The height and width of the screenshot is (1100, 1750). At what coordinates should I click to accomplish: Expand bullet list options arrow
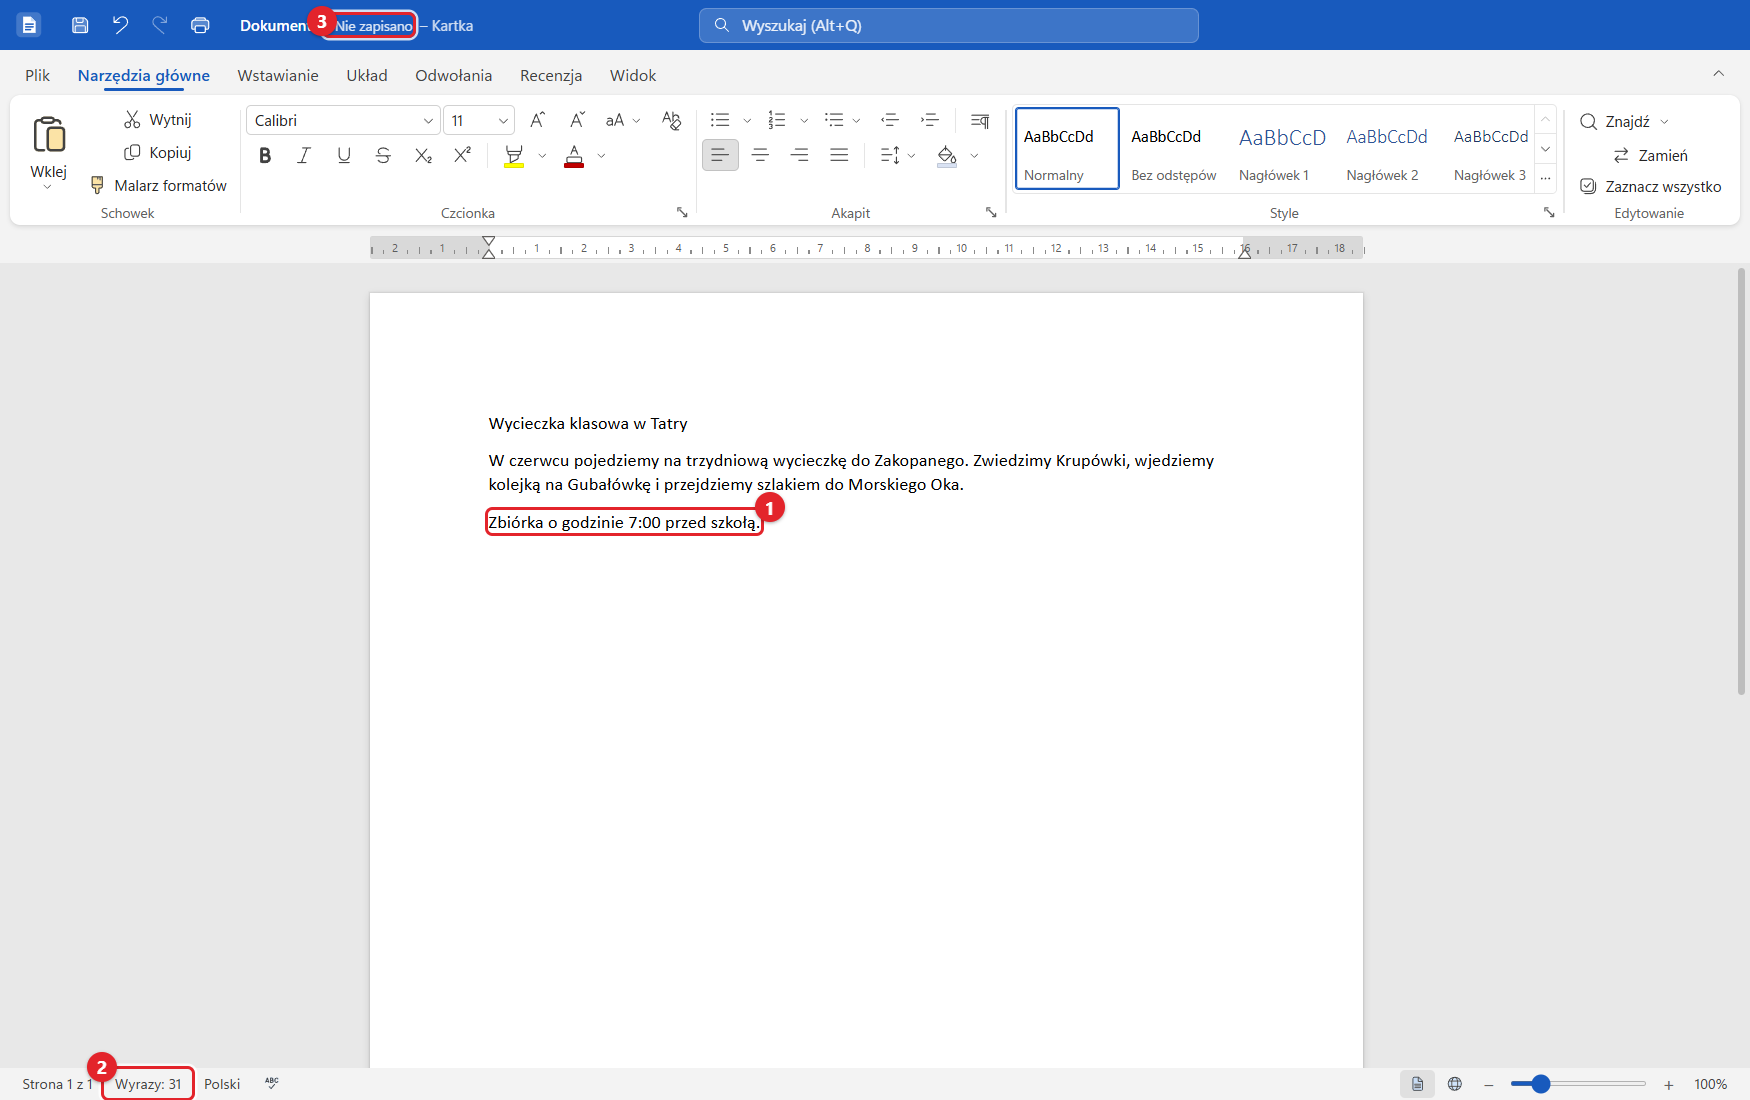coord(747,121)
